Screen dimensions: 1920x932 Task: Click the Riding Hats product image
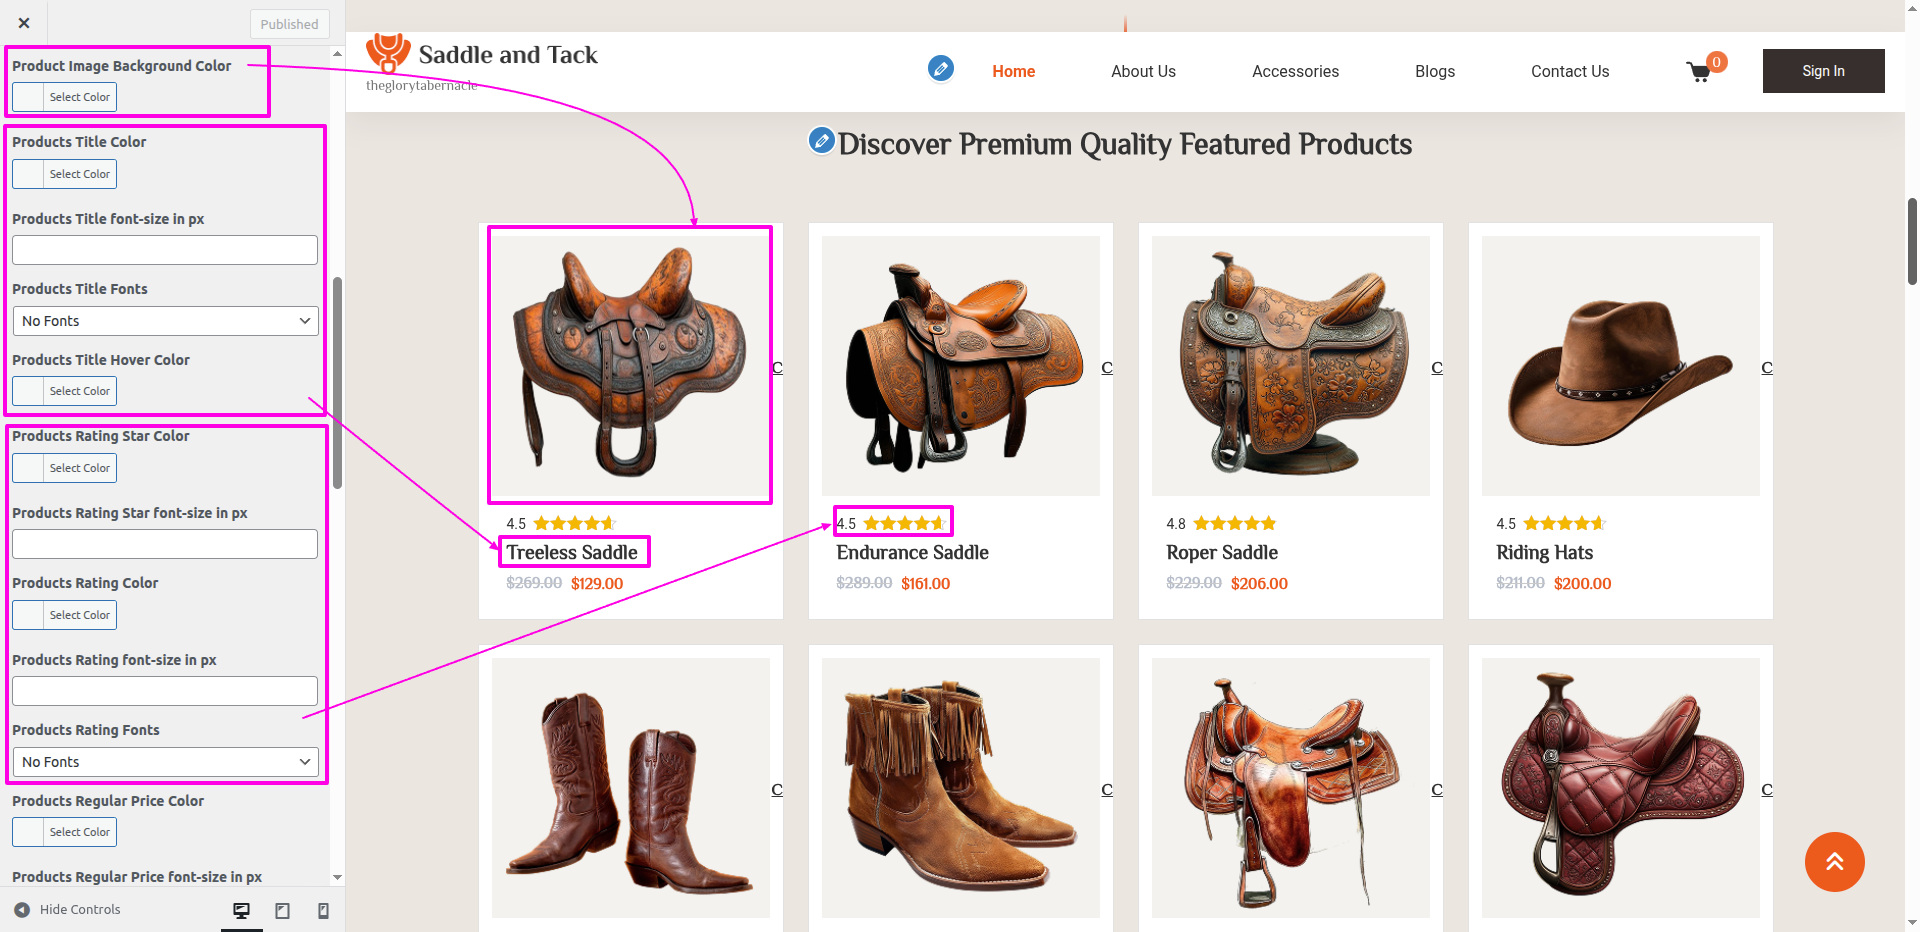click(1620, 366)
